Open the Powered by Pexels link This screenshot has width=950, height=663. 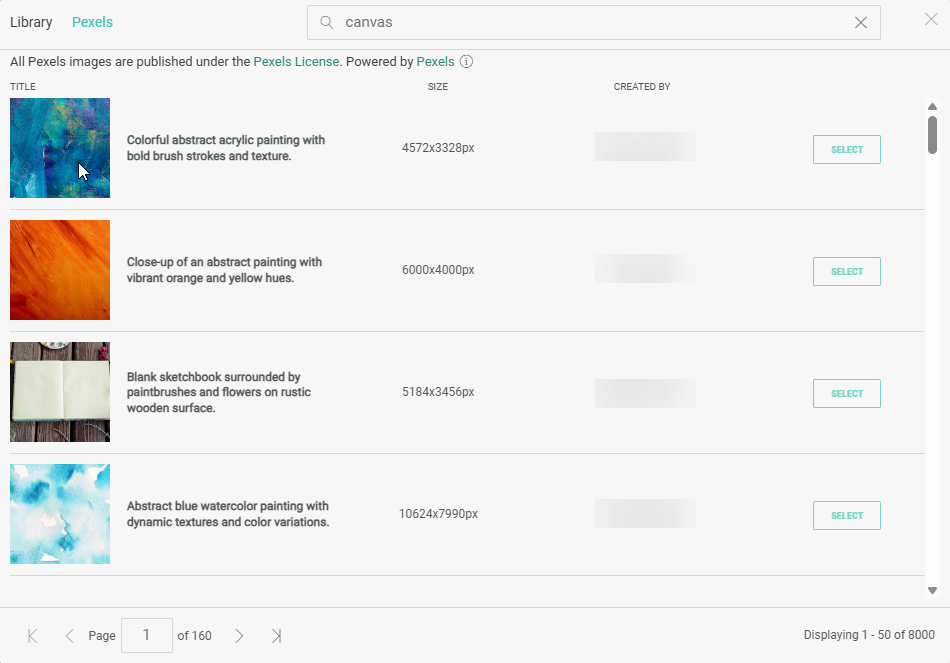435,62
